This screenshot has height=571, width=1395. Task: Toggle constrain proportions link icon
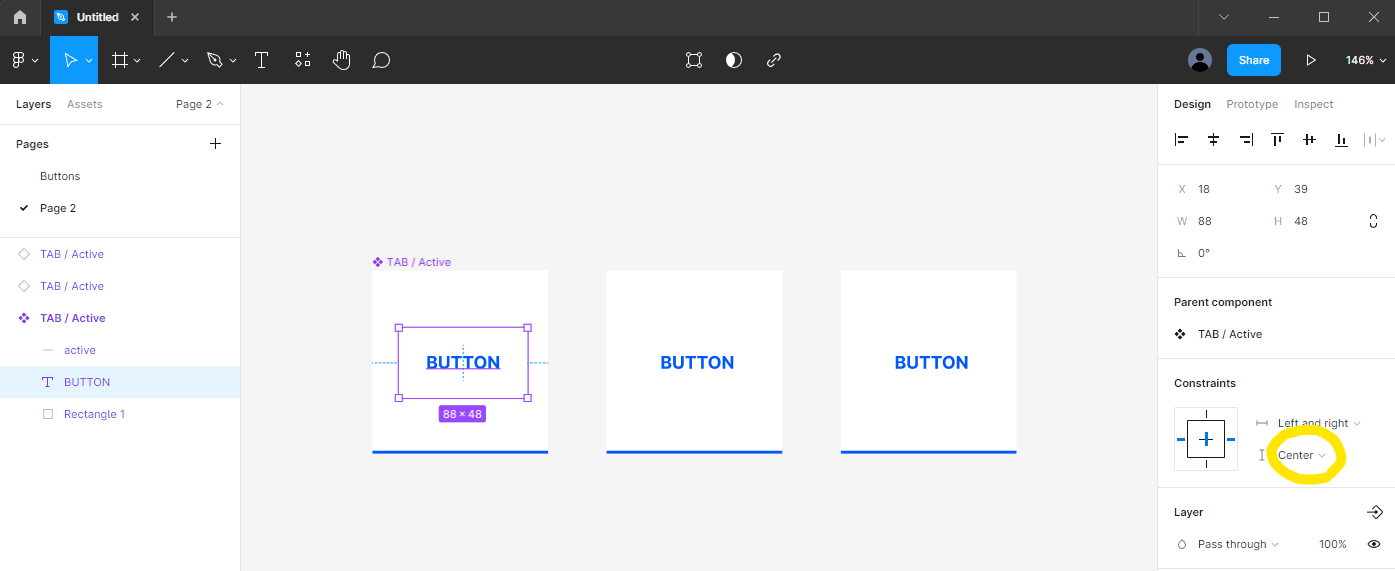tap(1373, 221)
